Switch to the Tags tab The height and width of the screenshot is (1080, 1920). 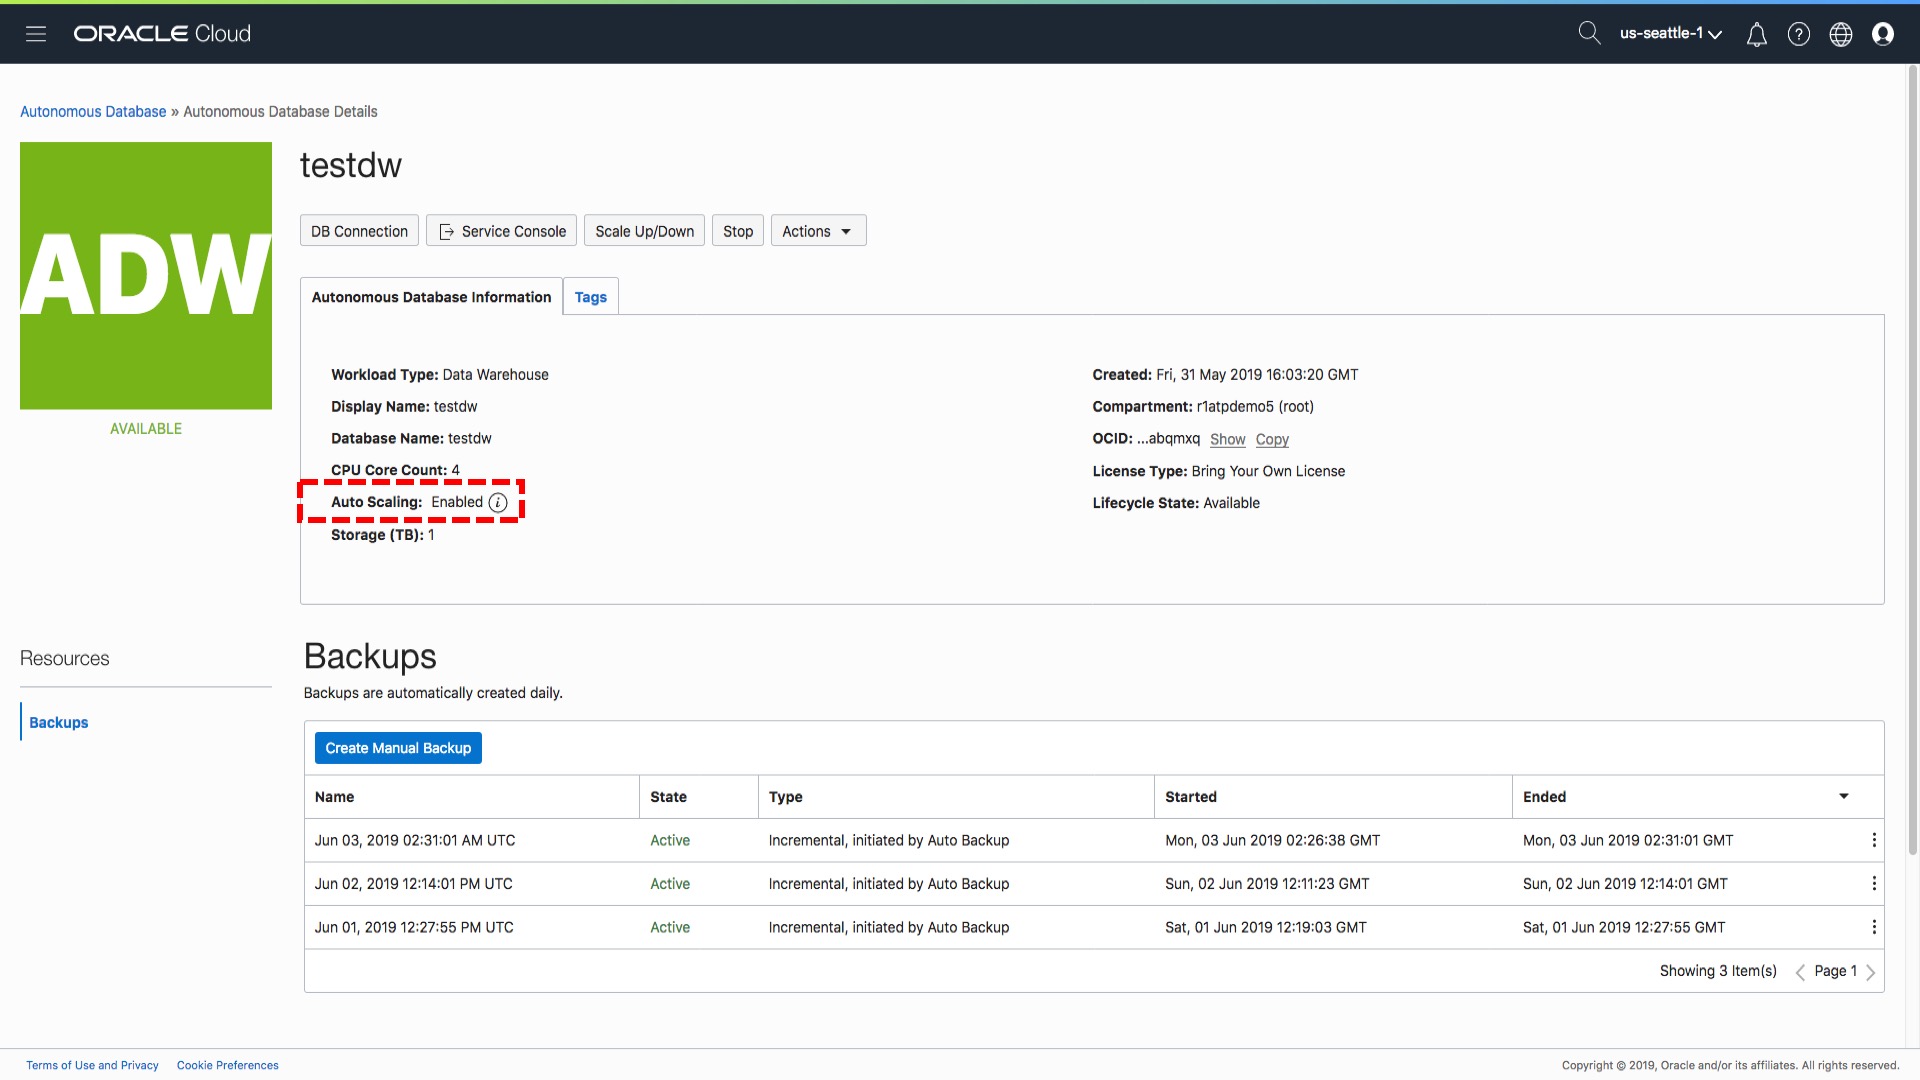[x=590, y=297]
